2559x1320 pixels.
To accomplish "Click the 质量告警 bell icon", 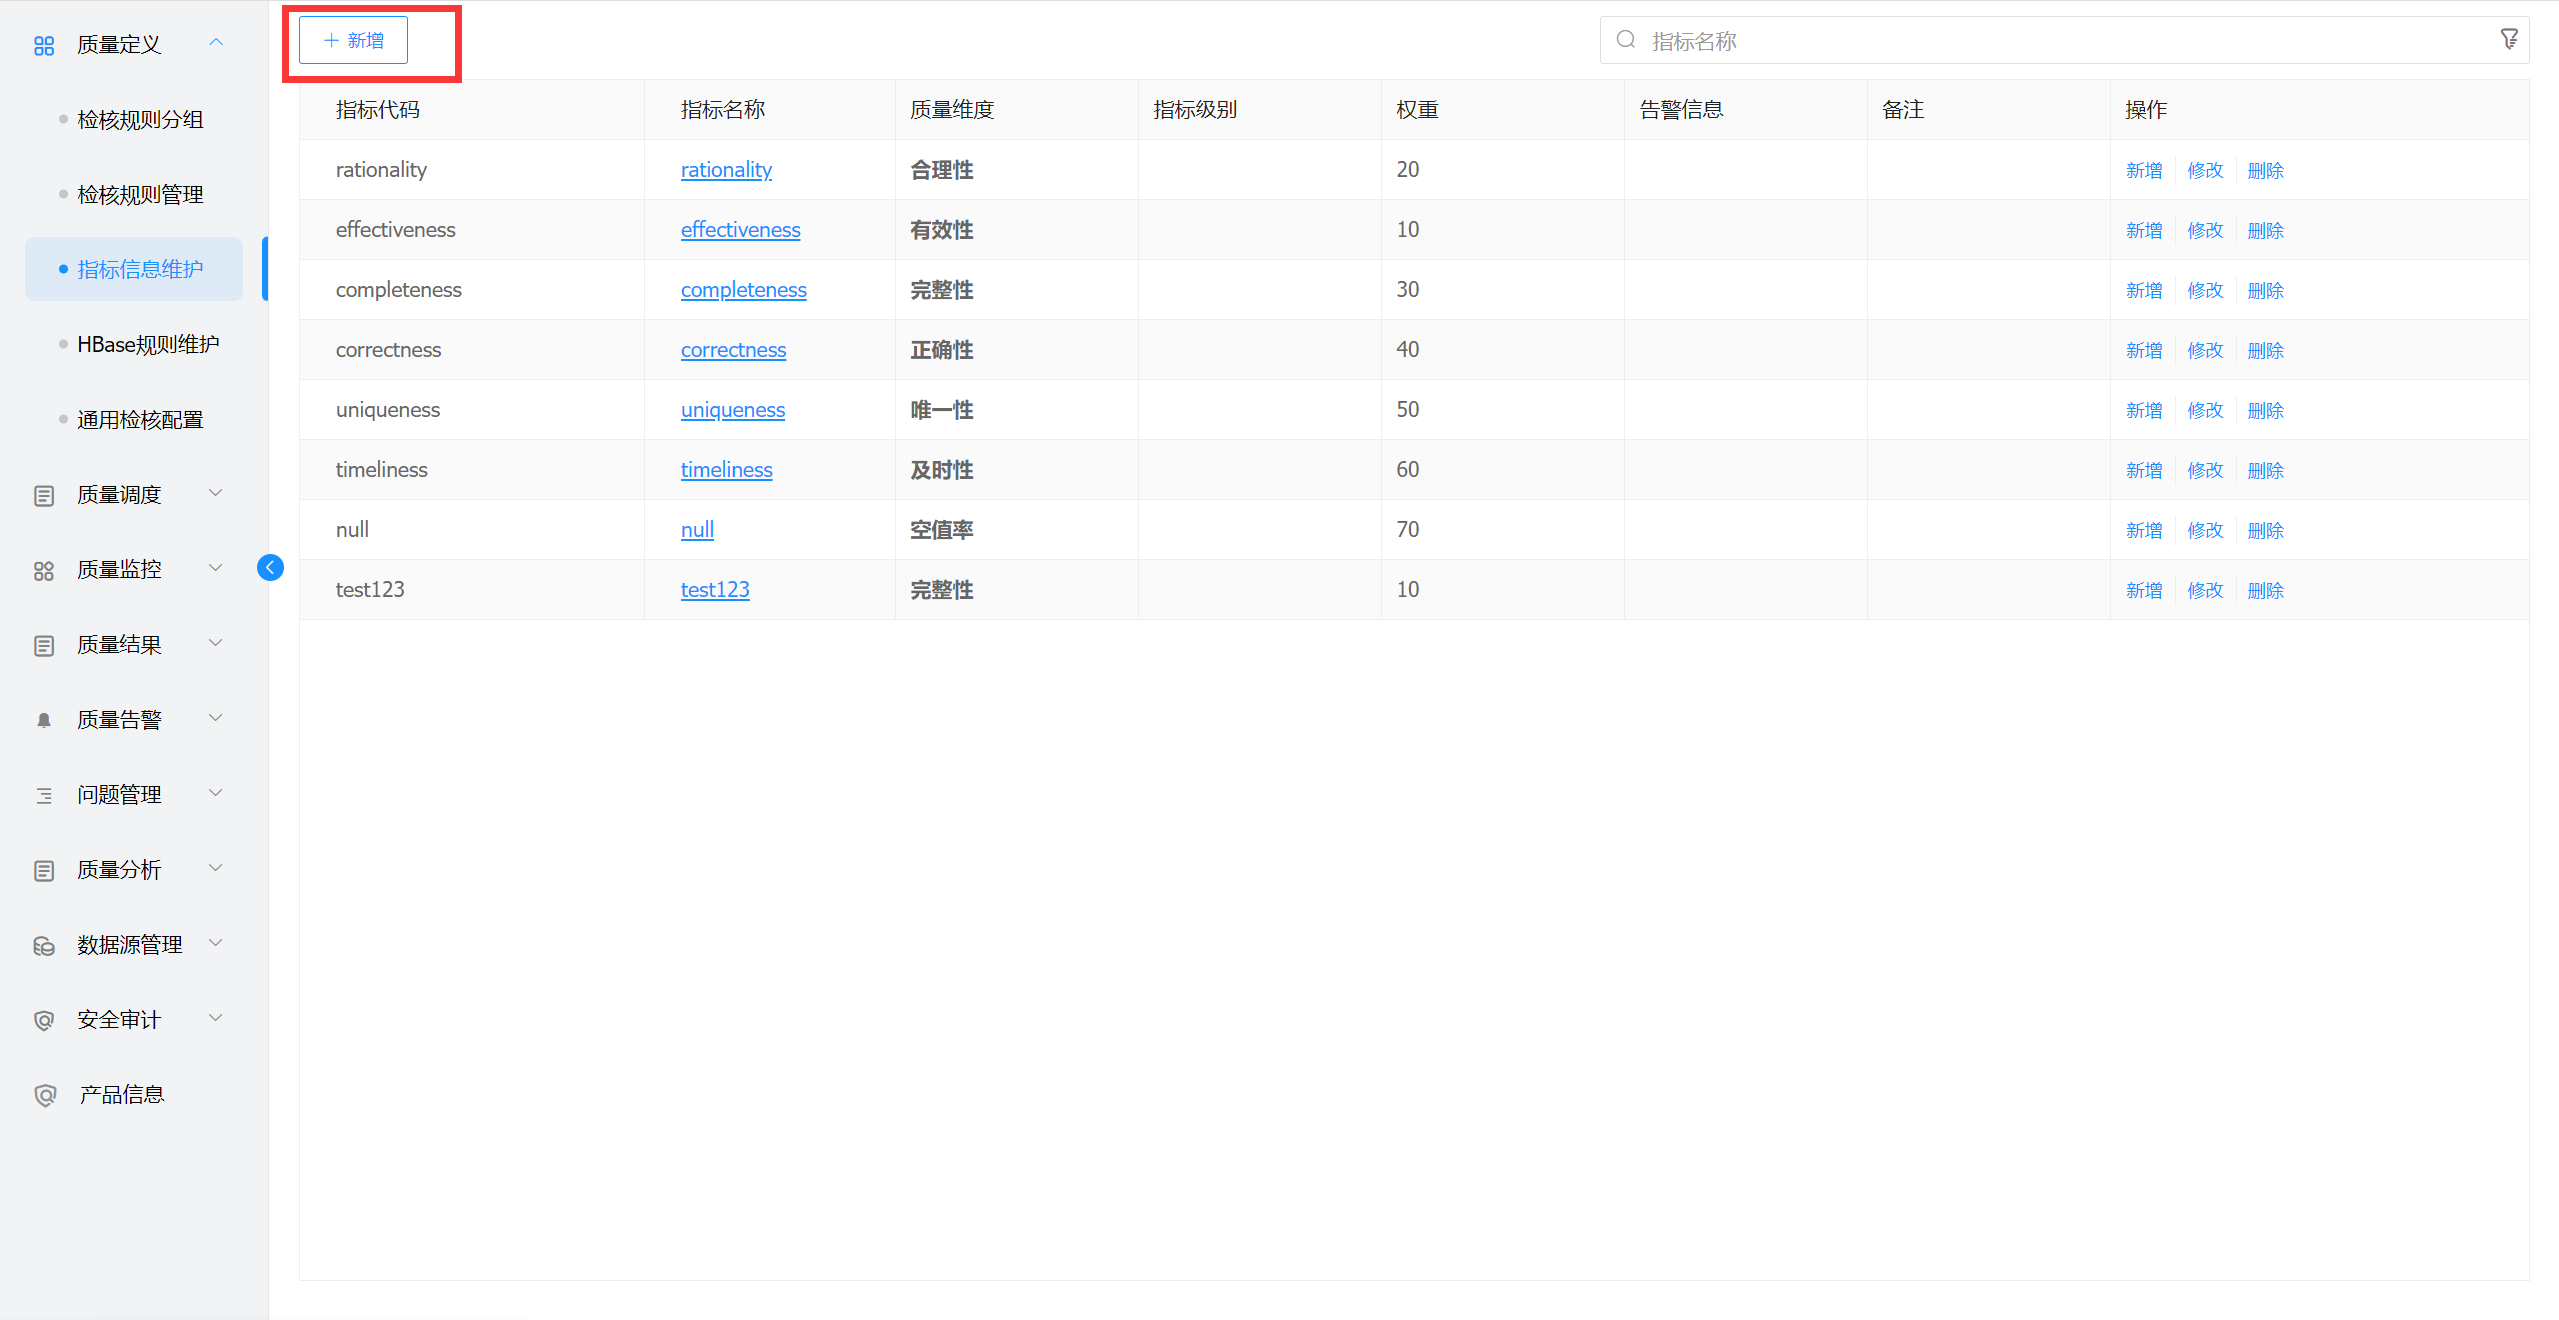I will click(x=44, y=720).
